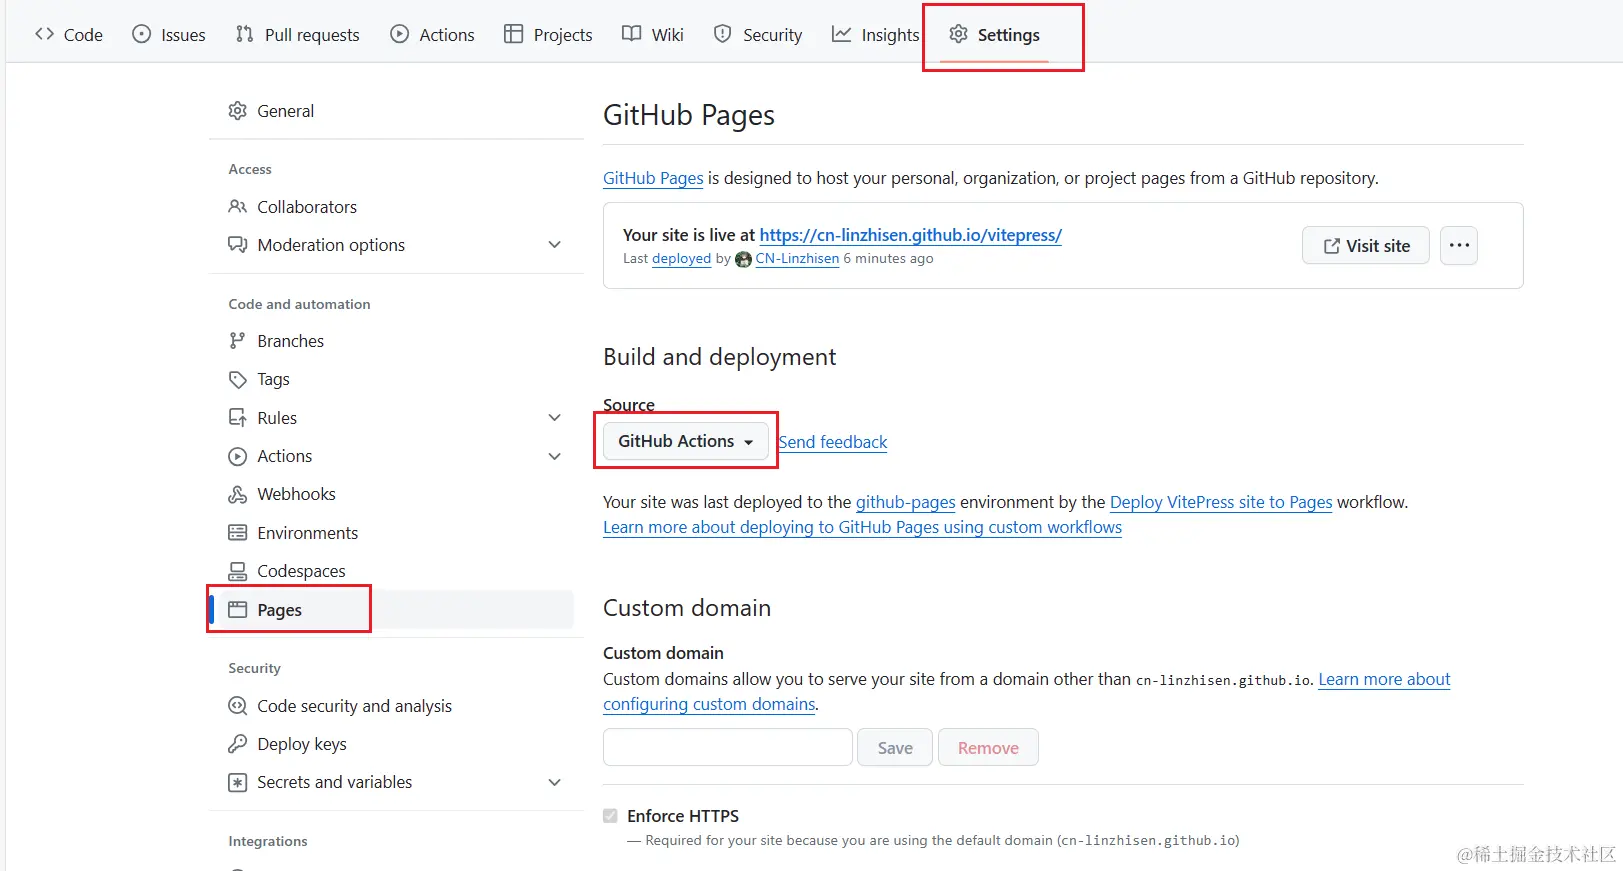Click the Collaborators people icon
The height and width of the screenshot is (871, 1623).
238,206
